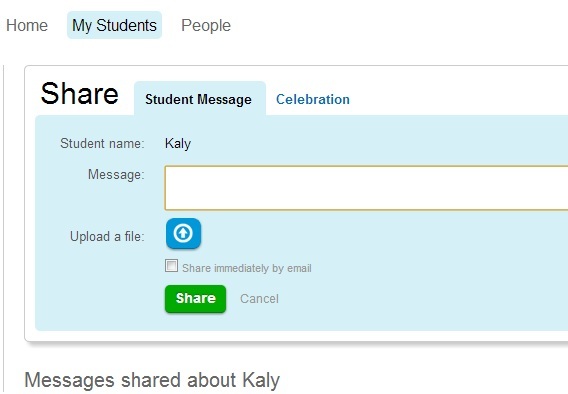Viewport: 568px width, 394px height.
Task: Click the Cancel link
Action: [259, 299]
